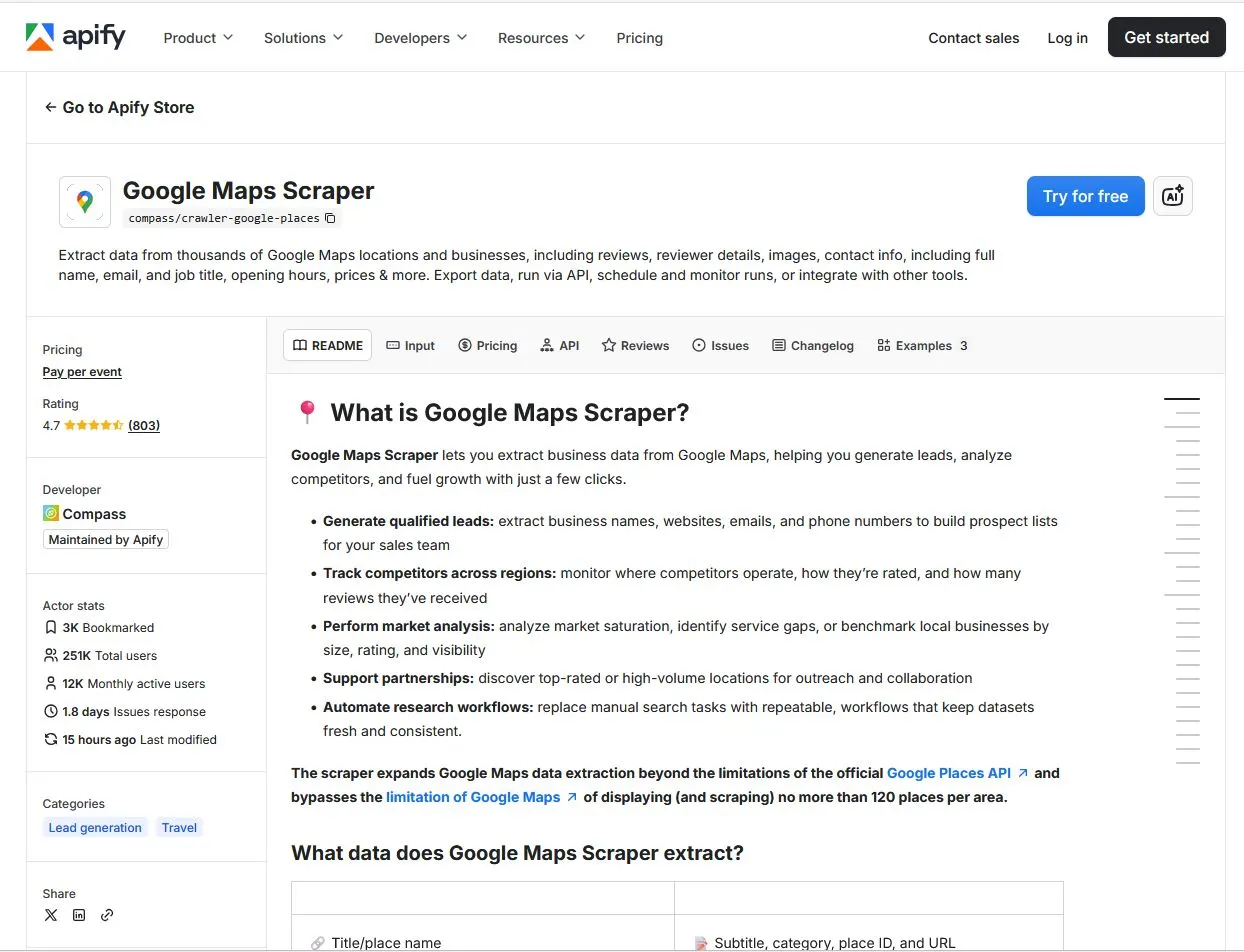Select the Changelog tab

pos(813,346)
